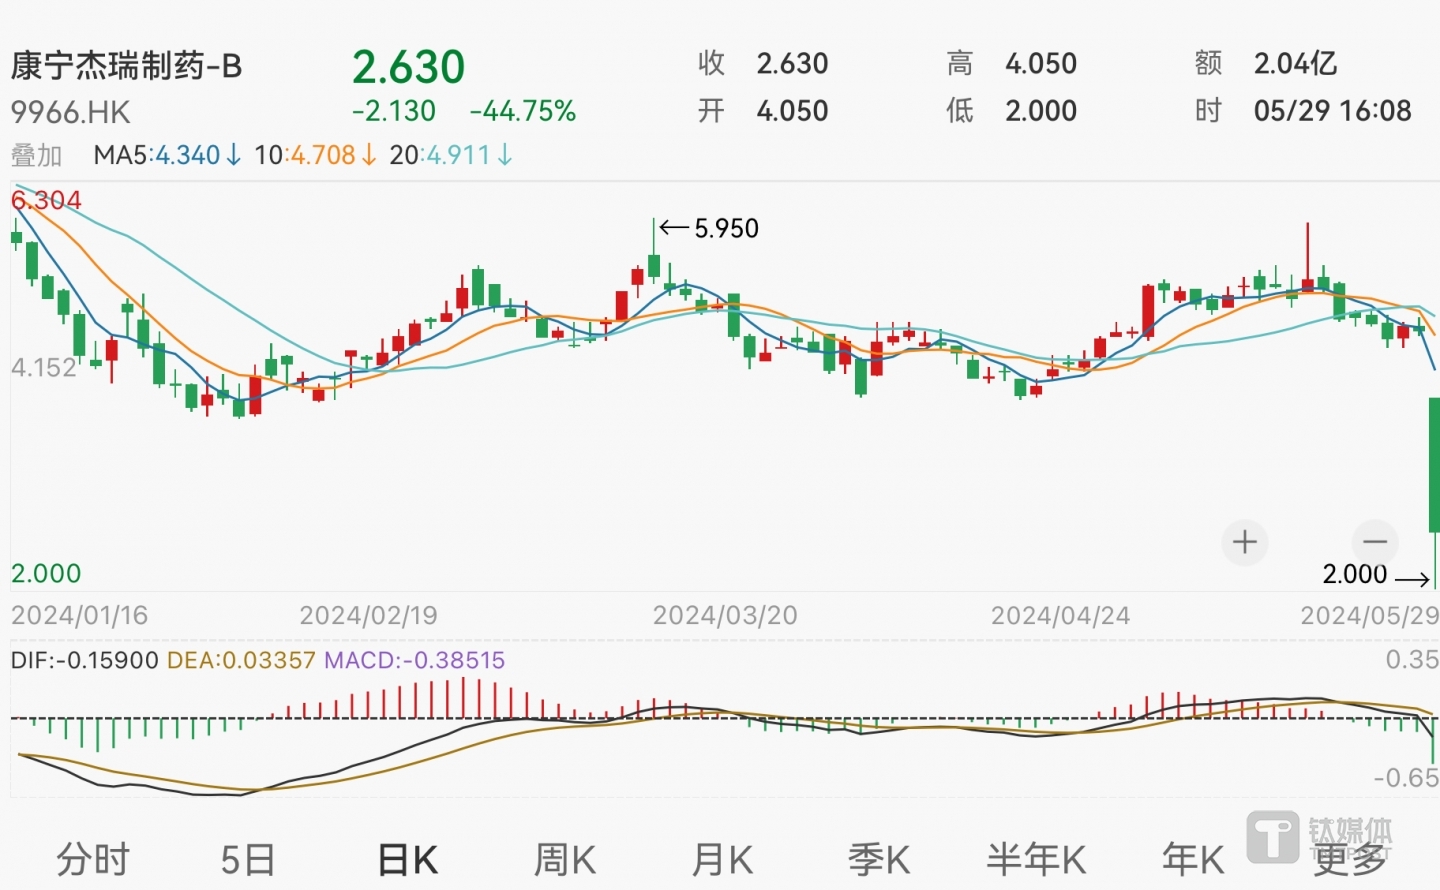
Task: Click the 叠加 overlay button
Action: pyautogui.click(x=37, y=155)
